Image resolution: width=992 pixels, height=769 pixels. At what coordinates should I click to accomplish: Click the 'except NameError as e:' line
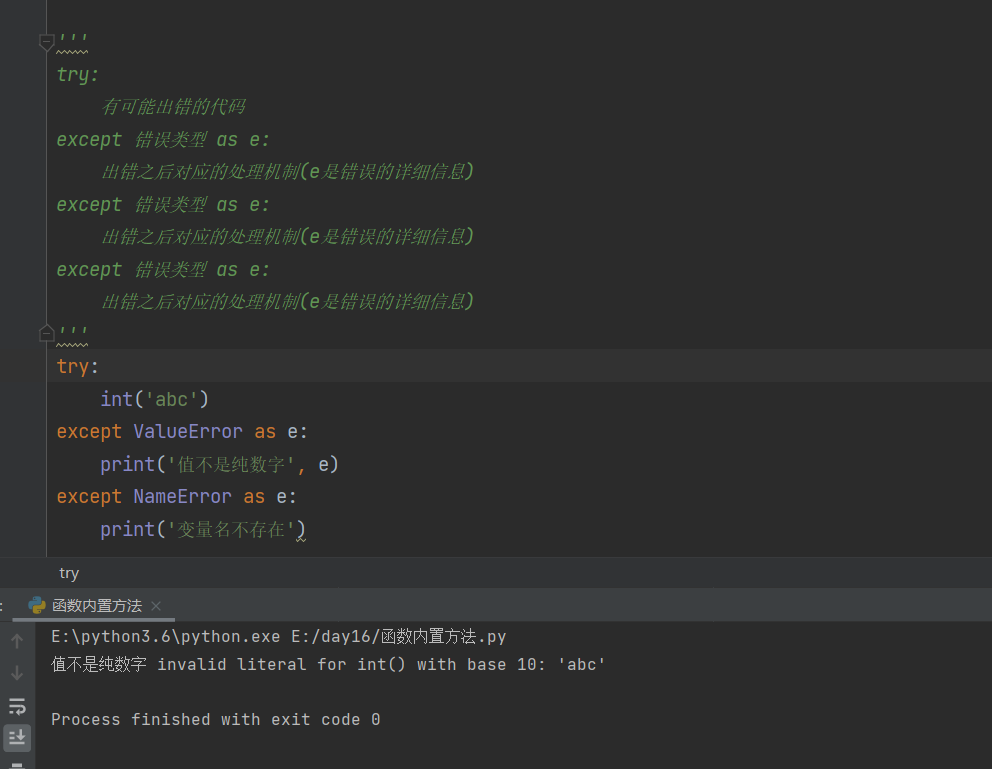pyautogui.click(x=176, y=496)
